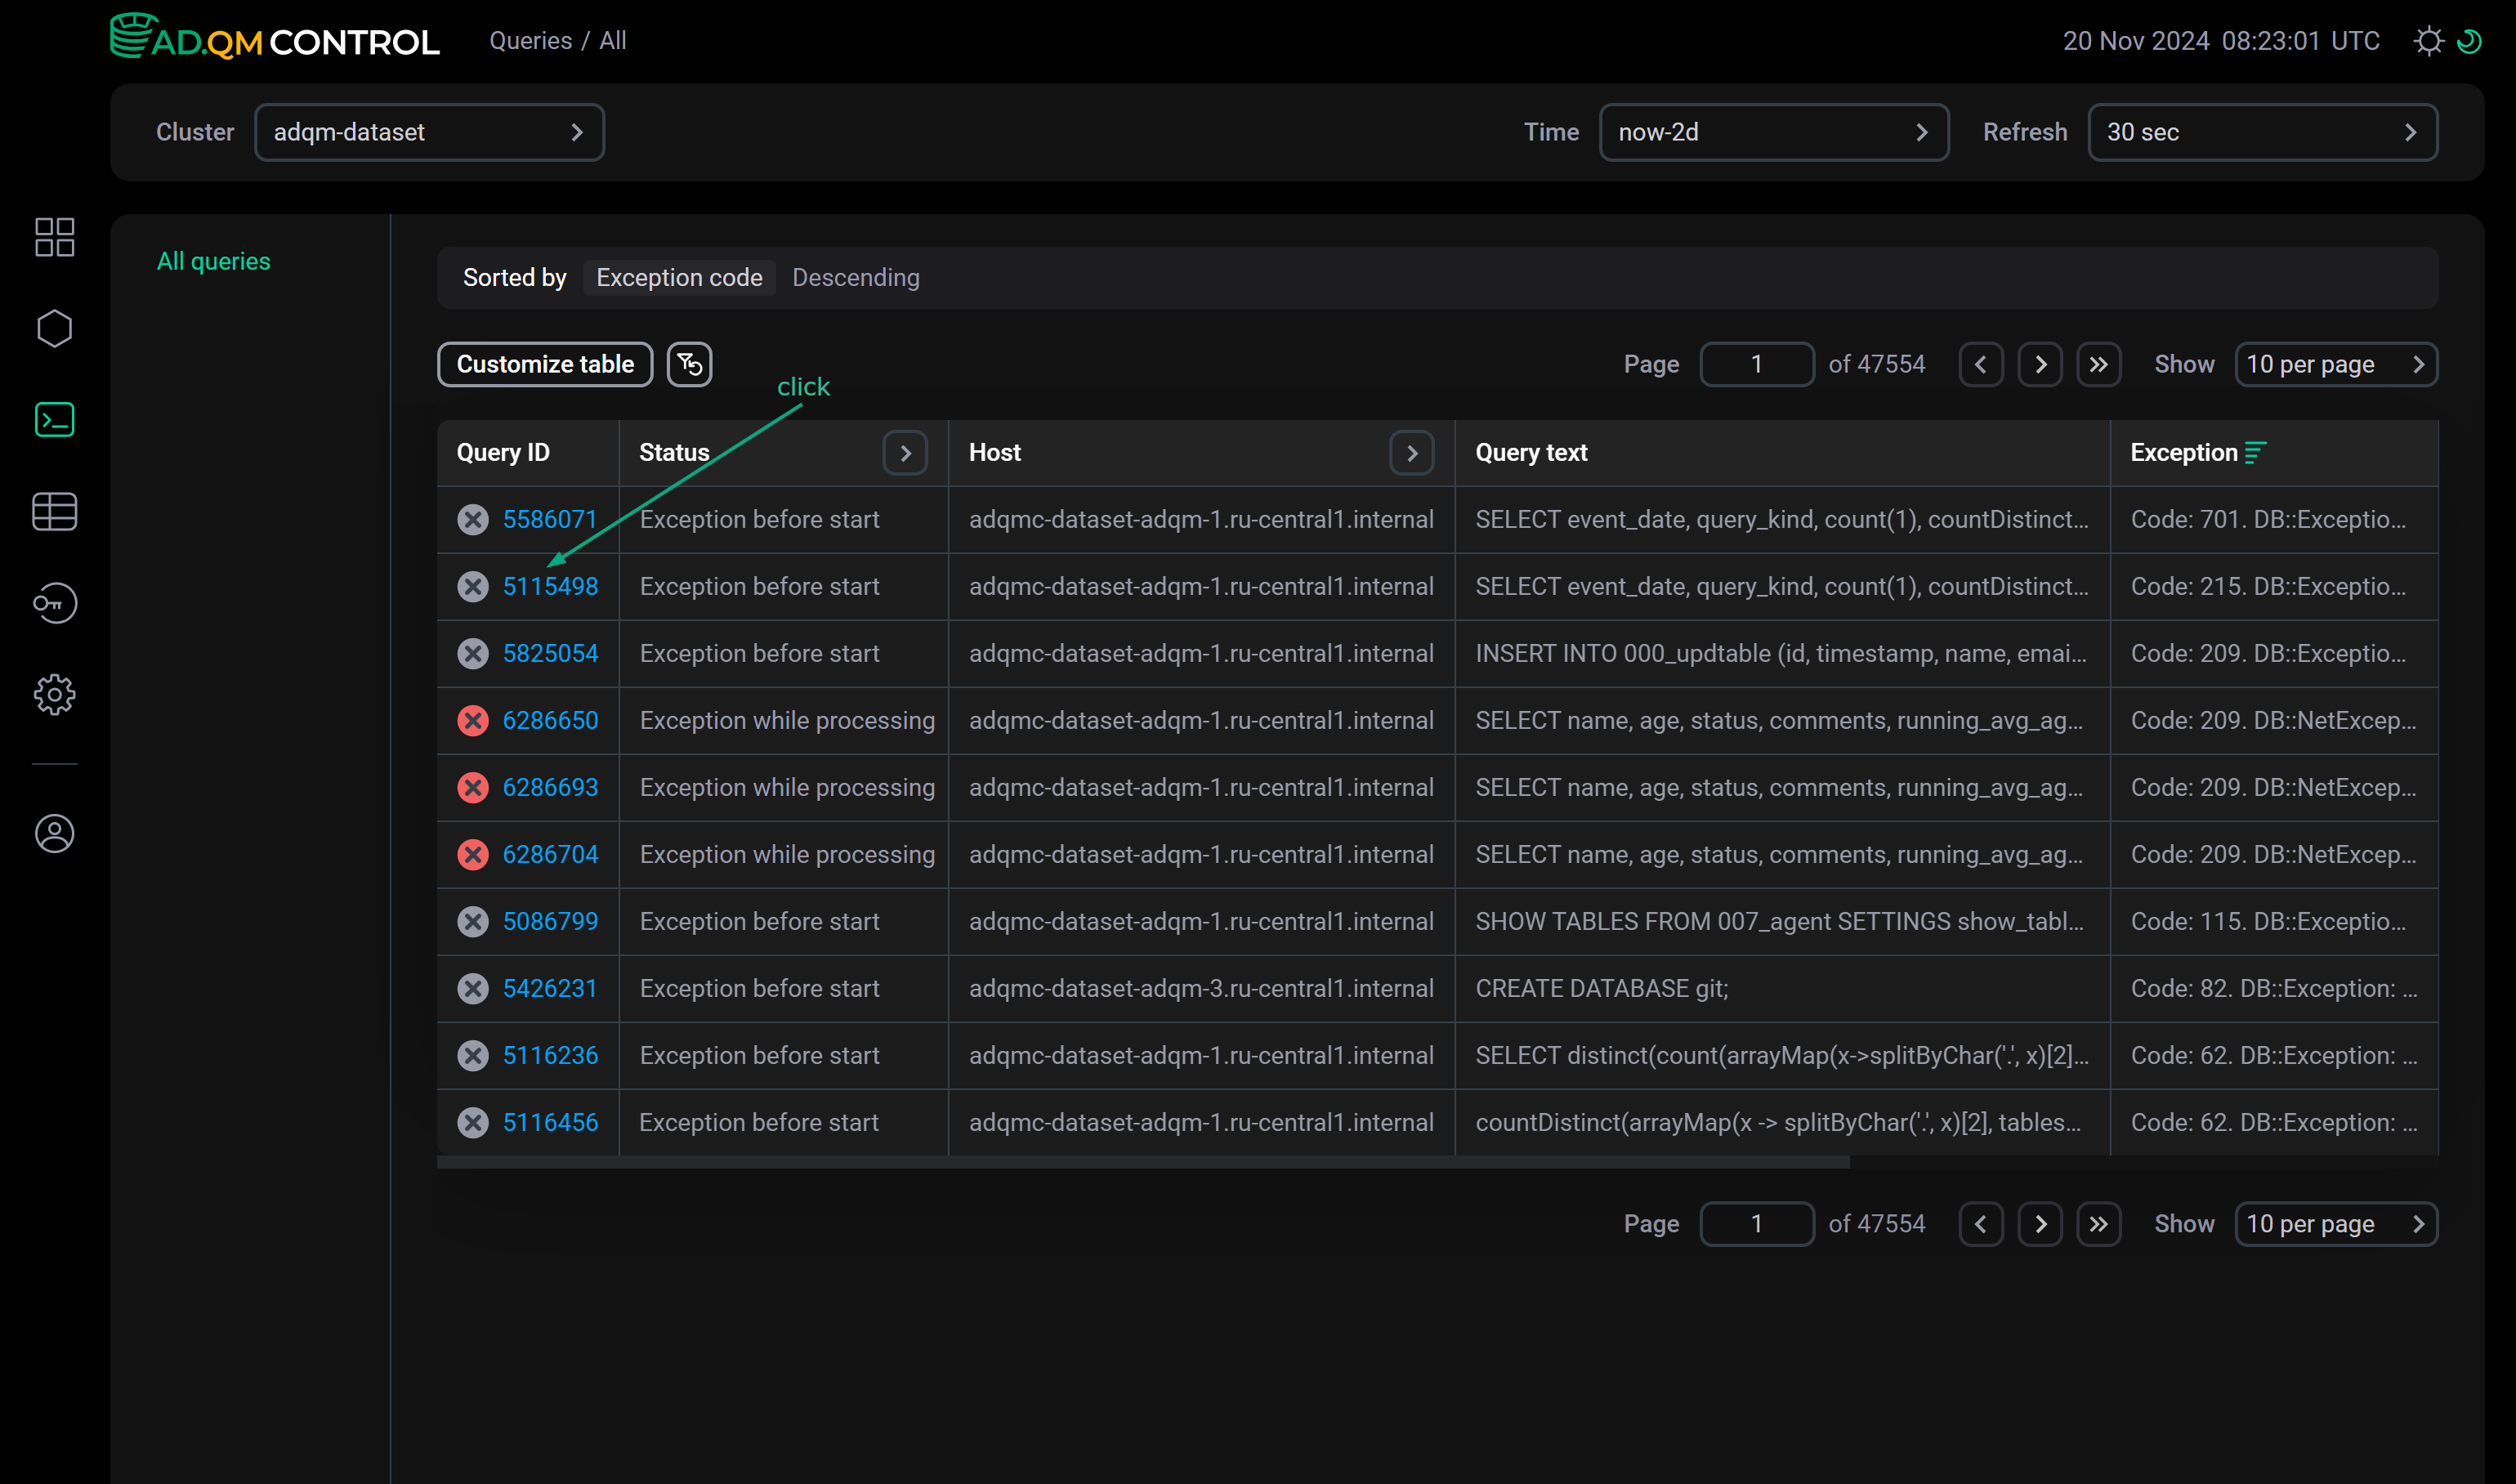This screenshot has width=2516, height=1484.
Task: Toggle the sun light theme icon
Action: [2428, 41]
